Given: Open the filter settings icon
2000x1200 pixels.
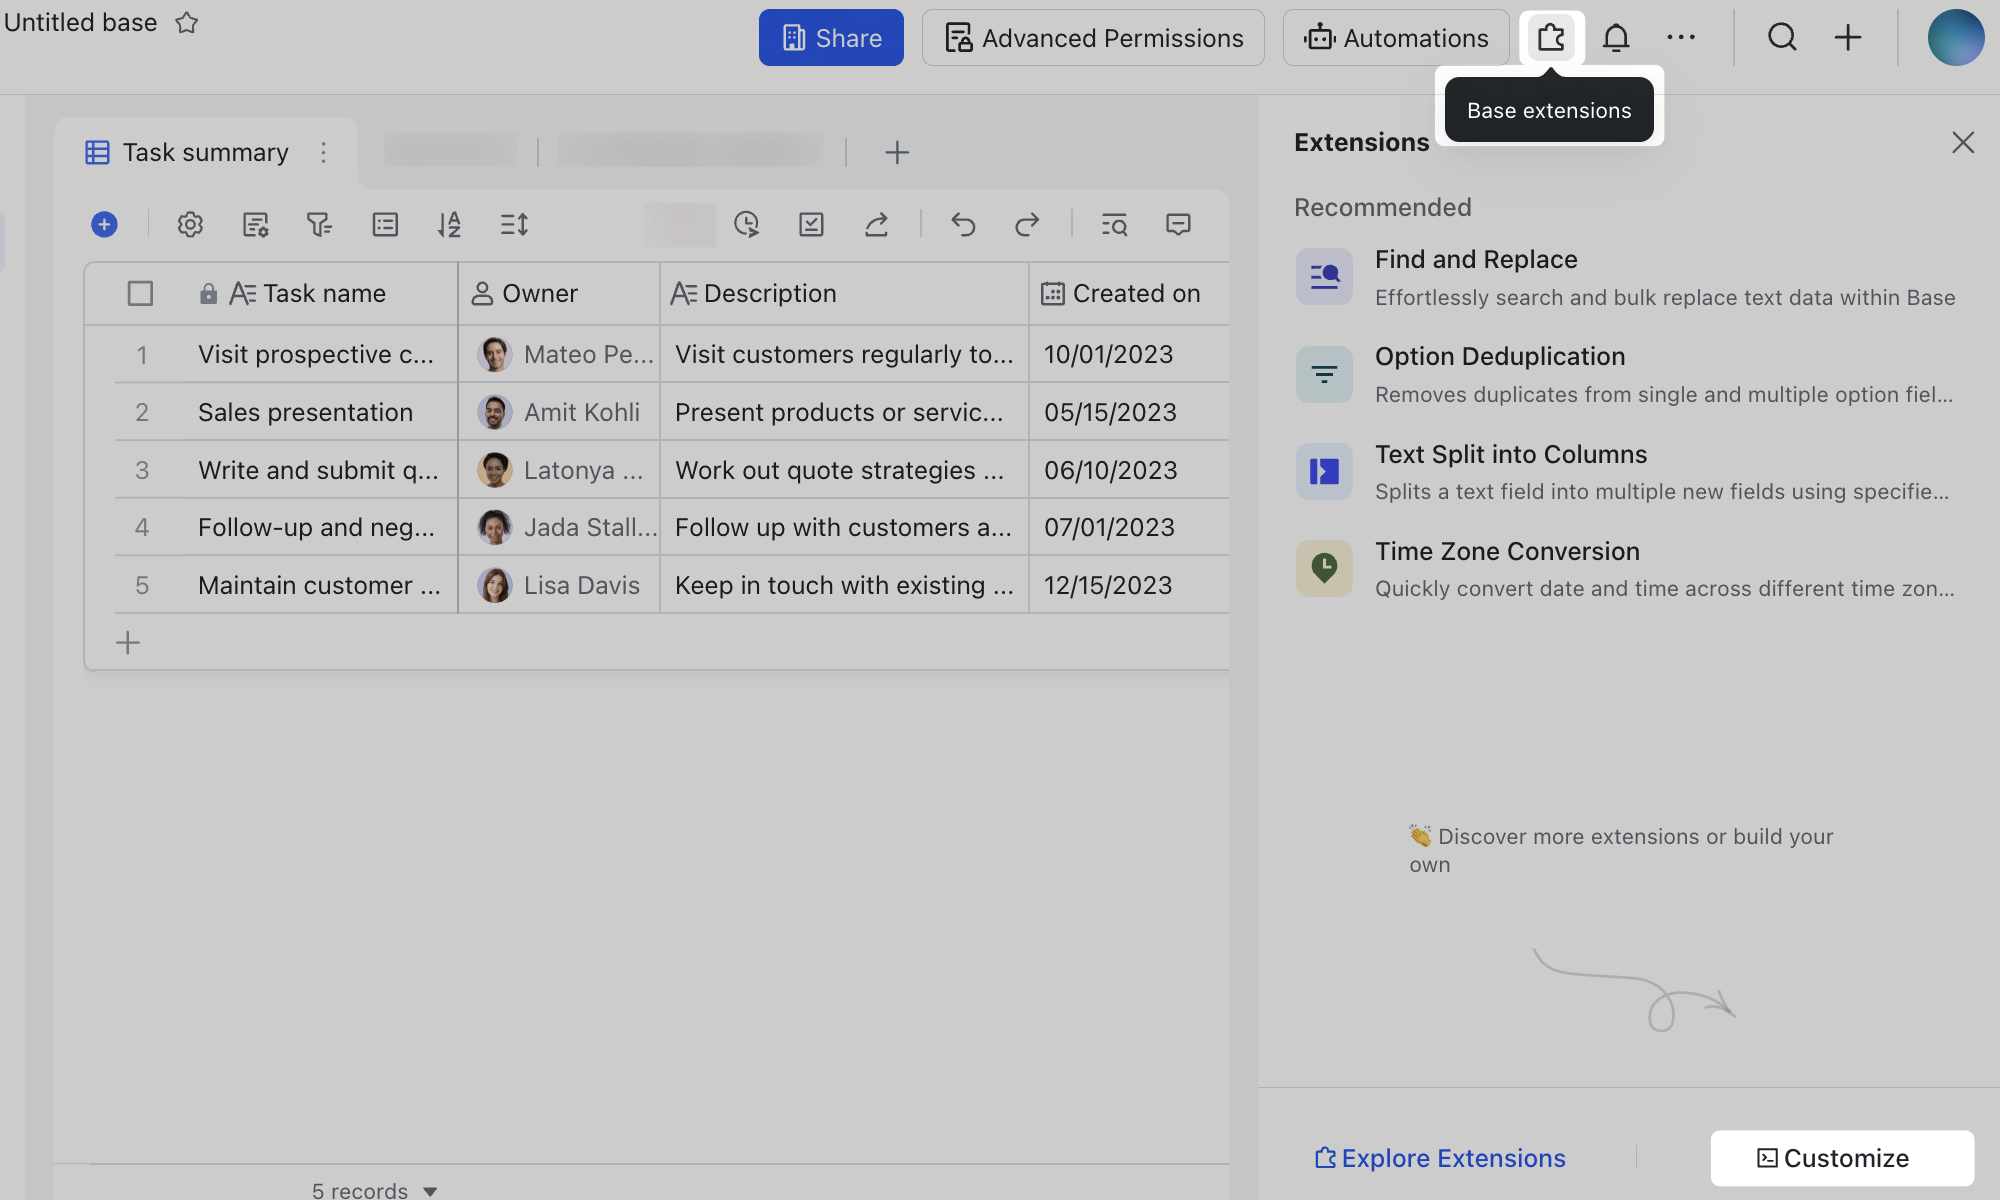Looking at the screenshot, I should [x=319, y=224].
